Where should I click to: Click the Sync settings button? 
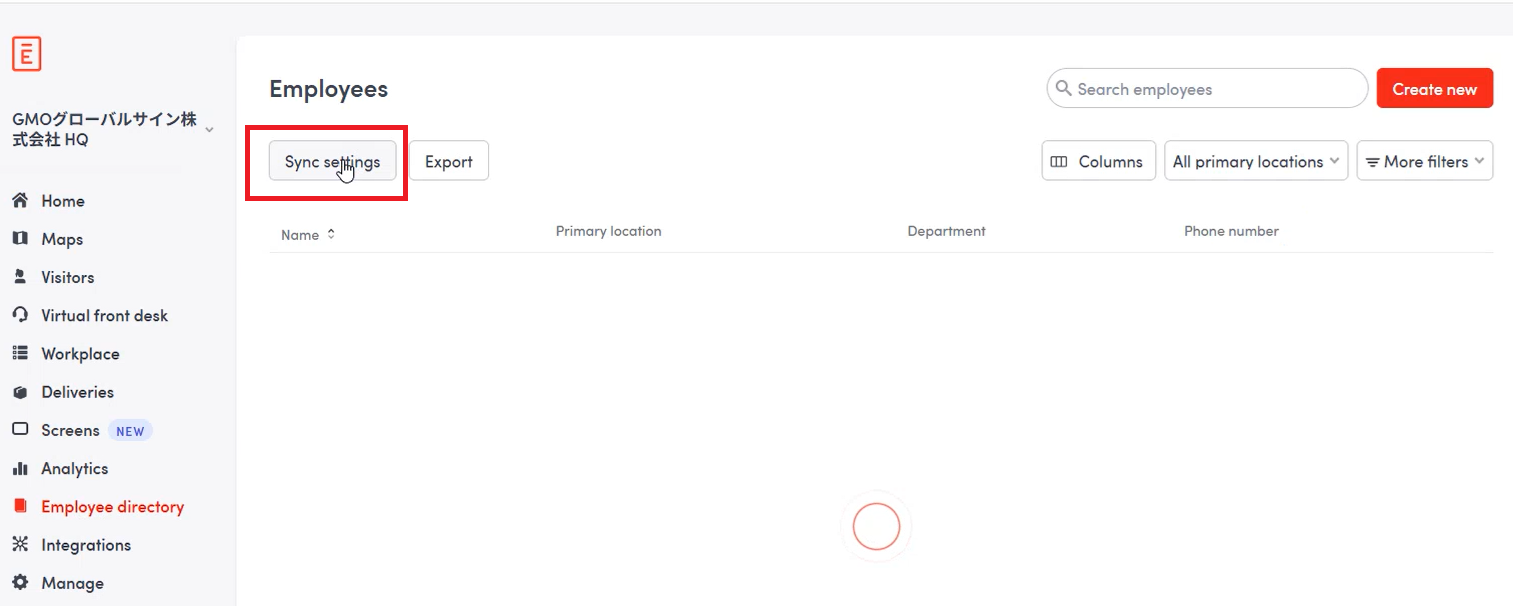coord(332,161)
